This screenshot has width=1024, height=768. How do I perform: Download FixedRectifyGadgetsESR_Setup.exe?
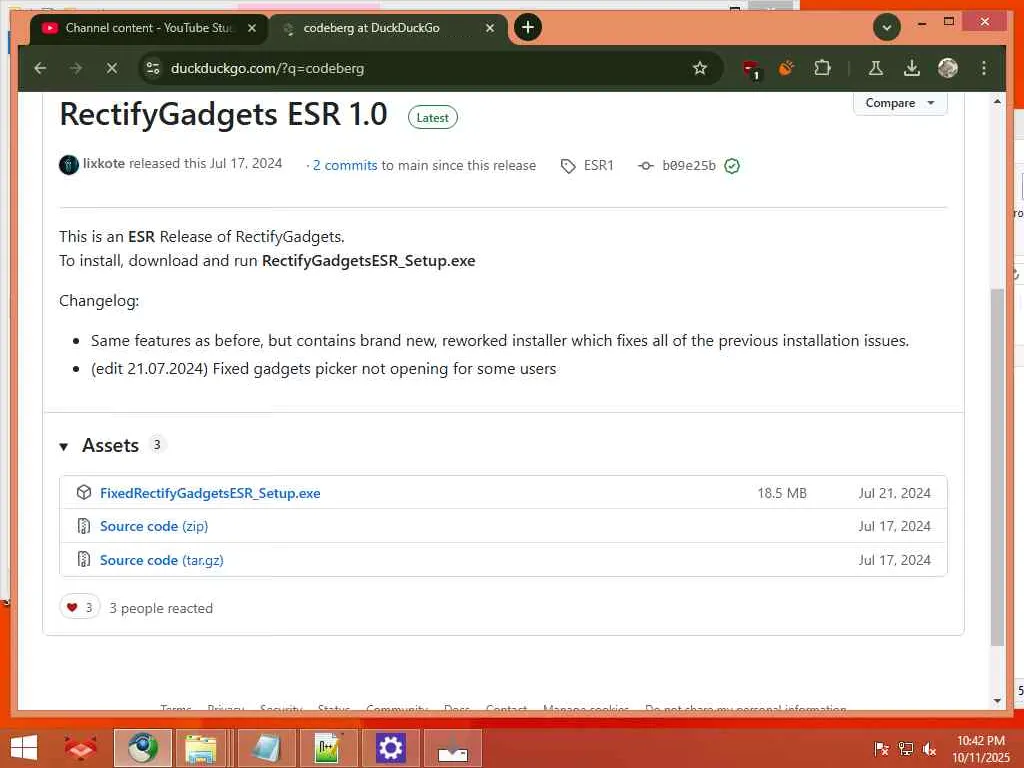210,493
